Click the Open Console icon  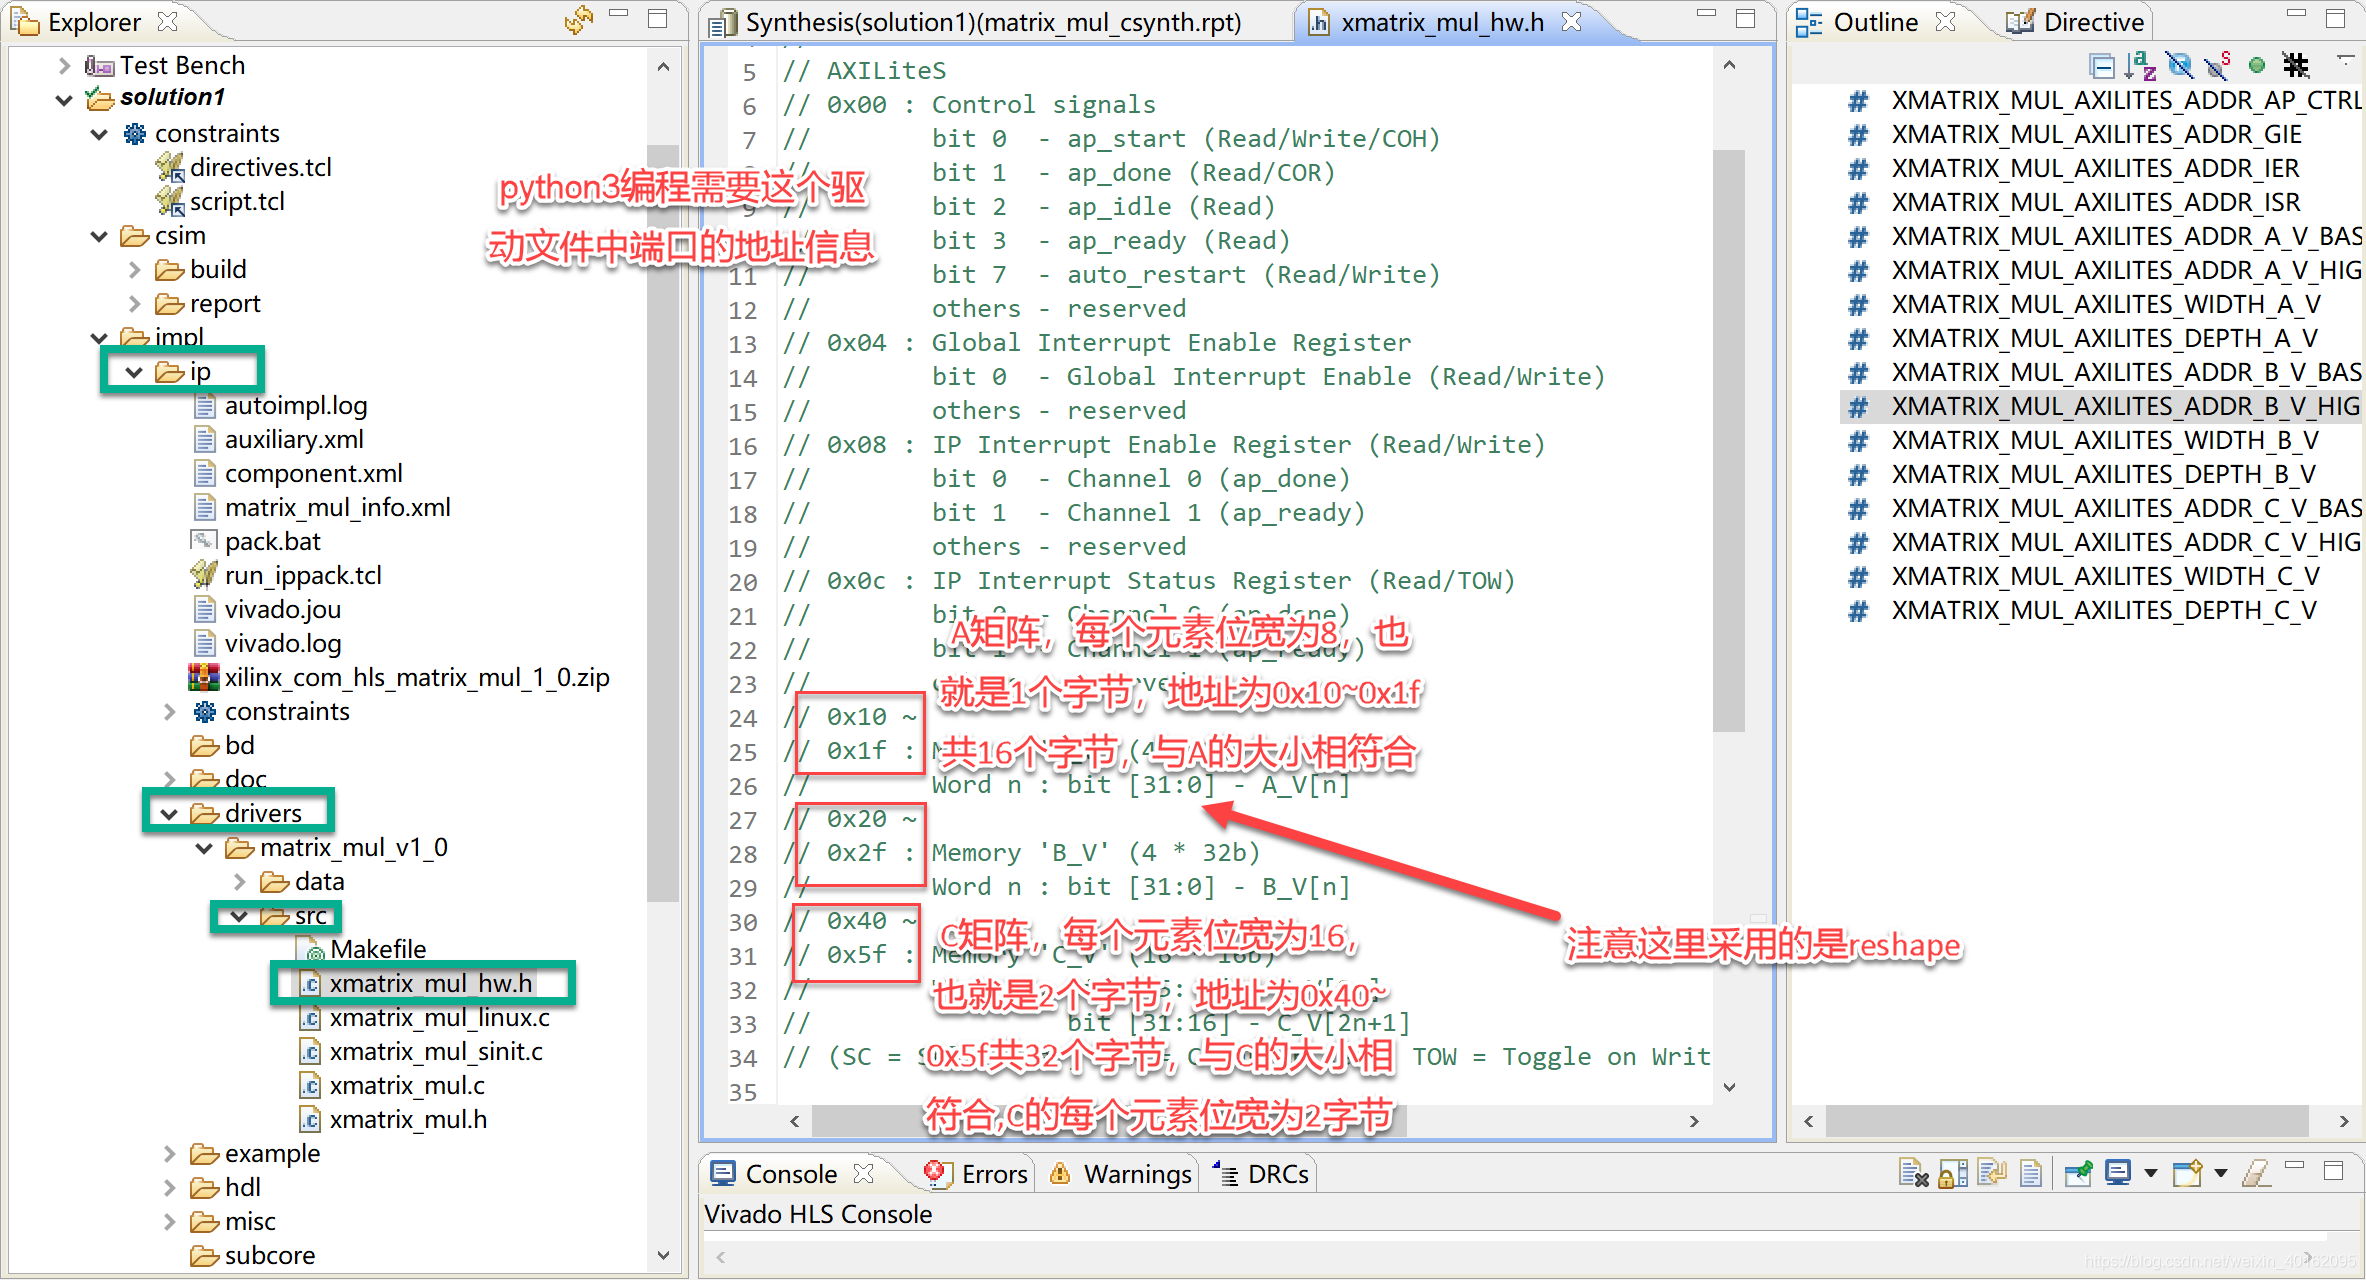[x=2188, y=1173]
